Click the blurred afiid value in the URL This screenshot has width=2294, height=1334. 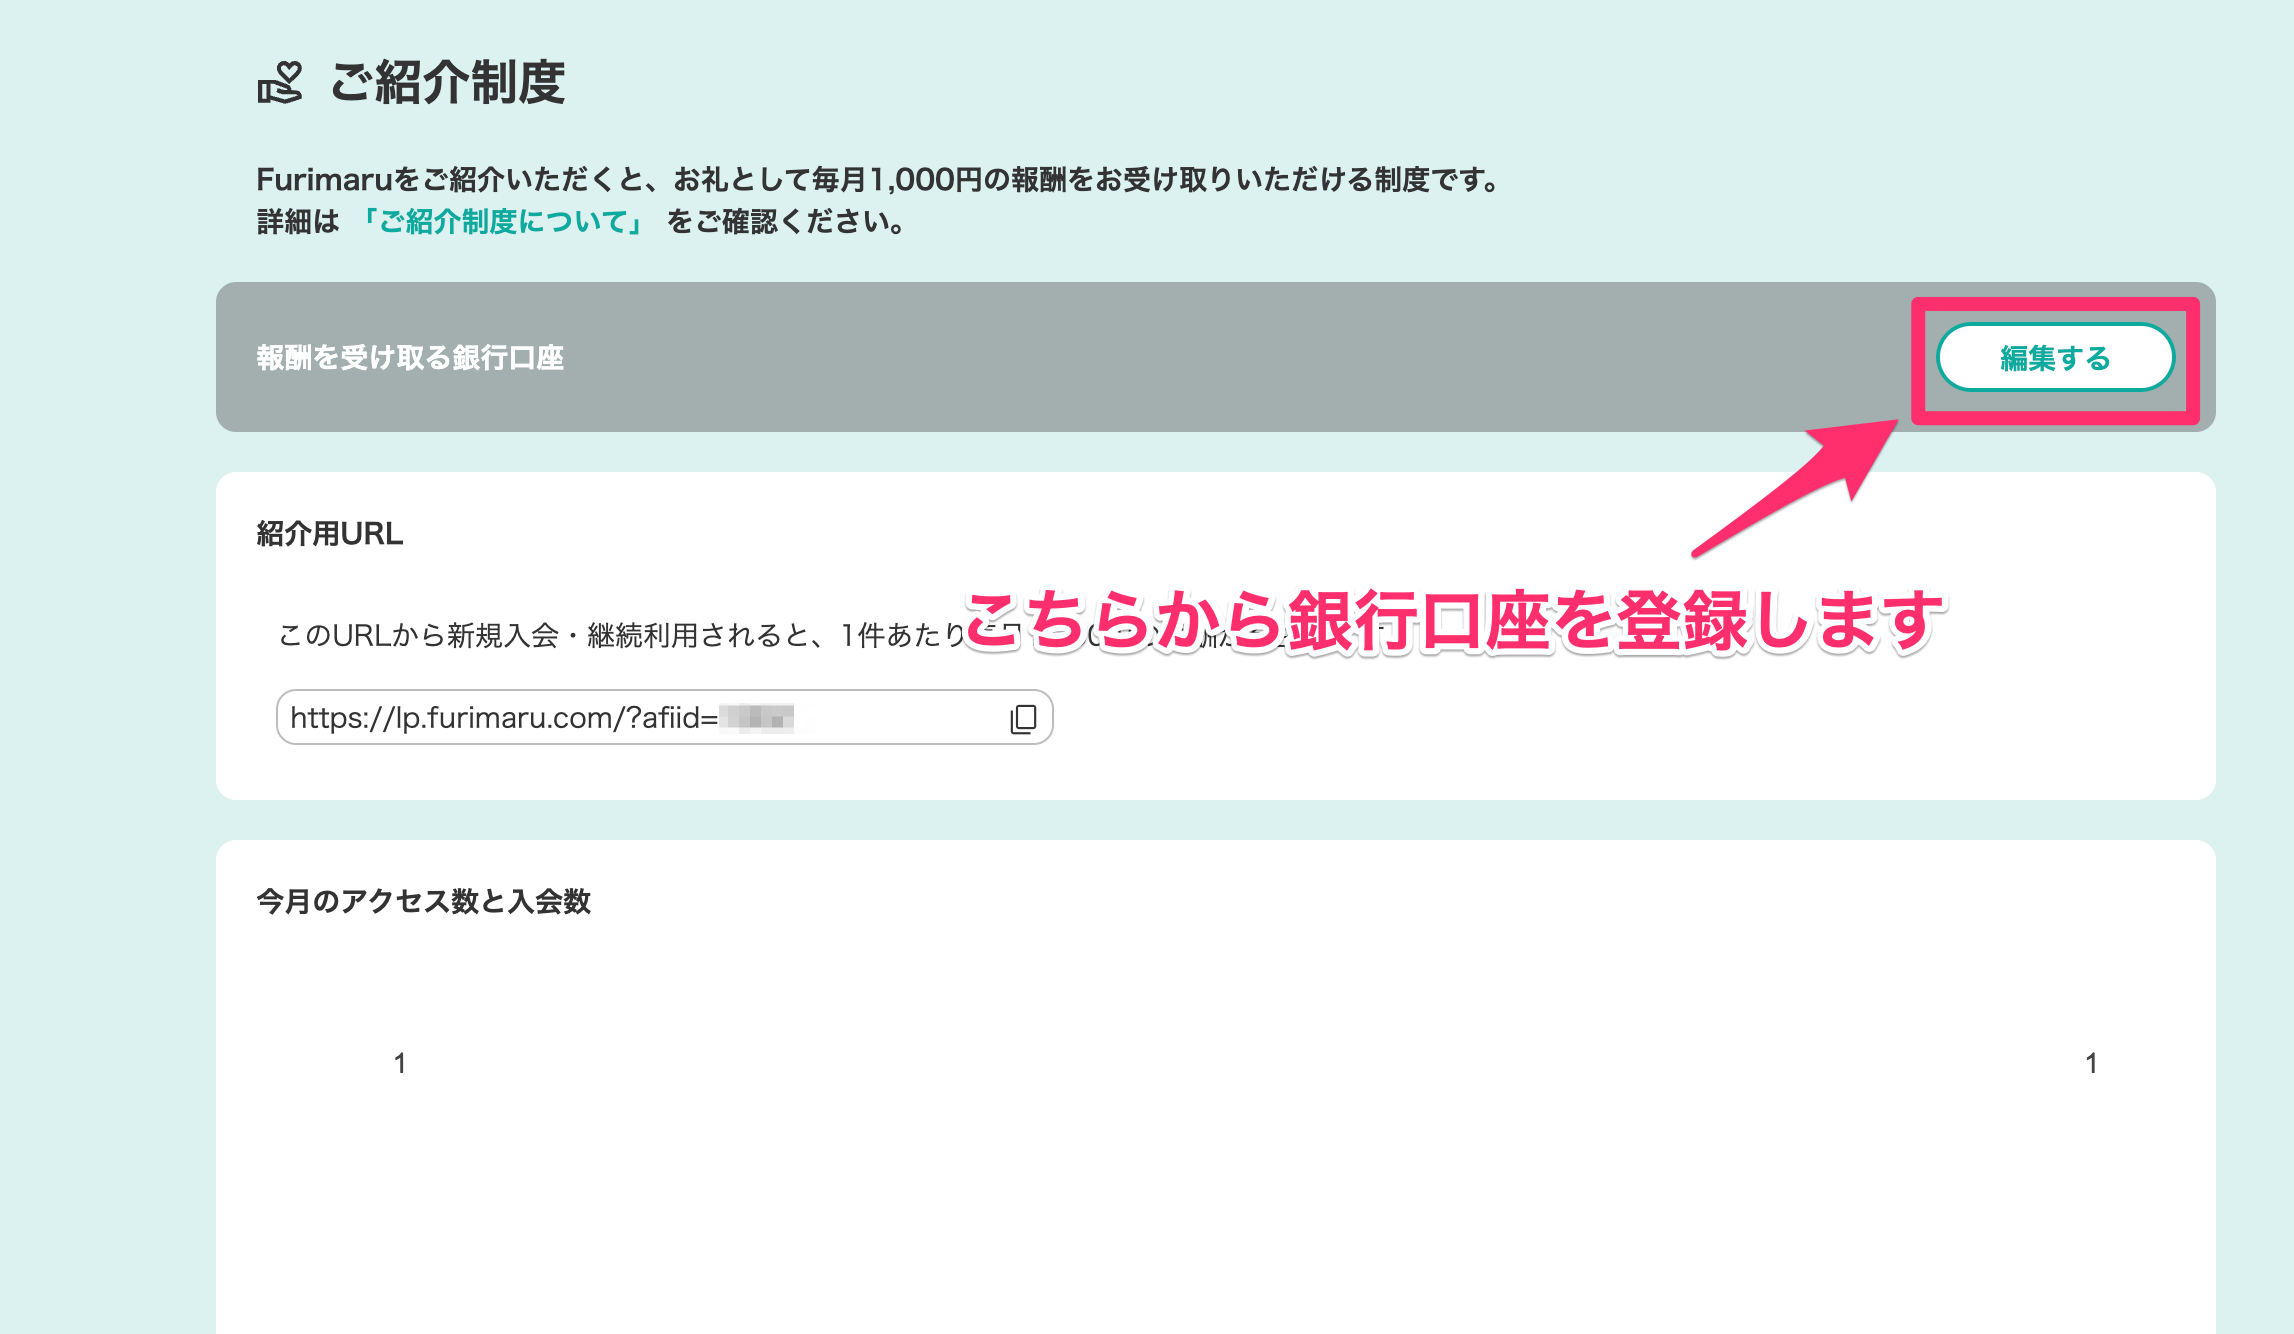click(x=757, y=718)
